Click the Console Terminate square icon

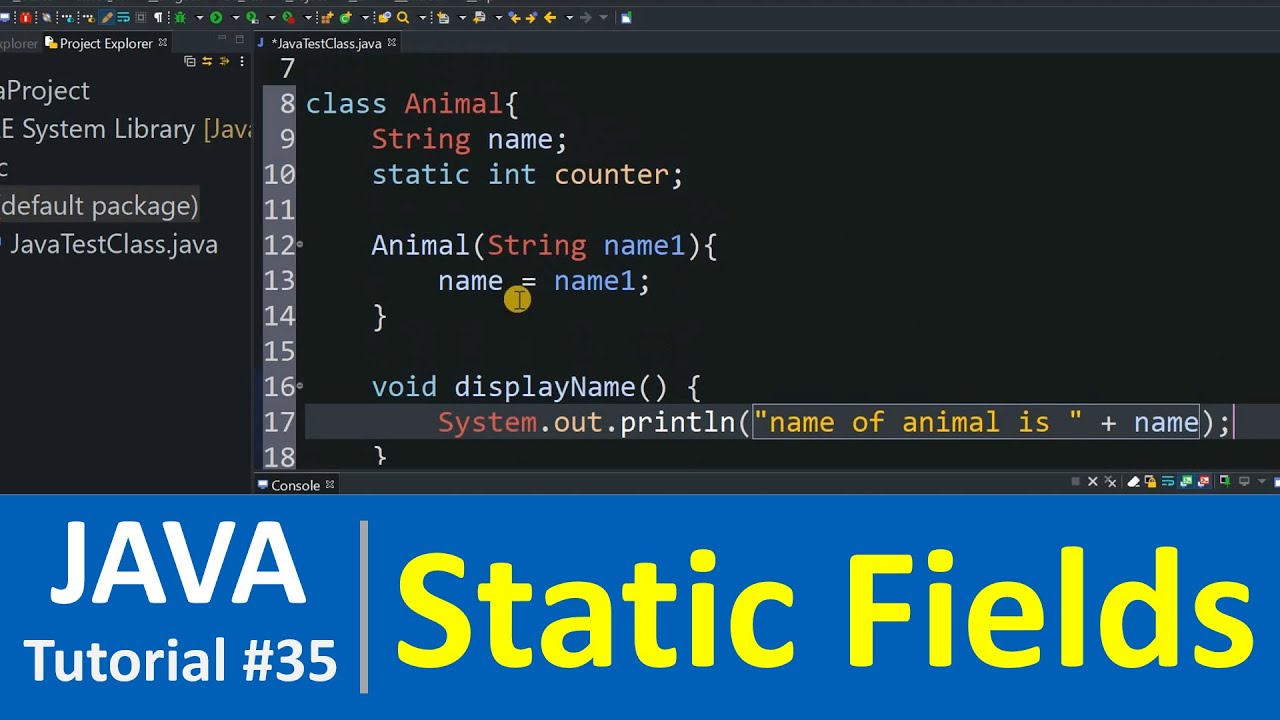pyautogui.click(x=1075, y=482)
